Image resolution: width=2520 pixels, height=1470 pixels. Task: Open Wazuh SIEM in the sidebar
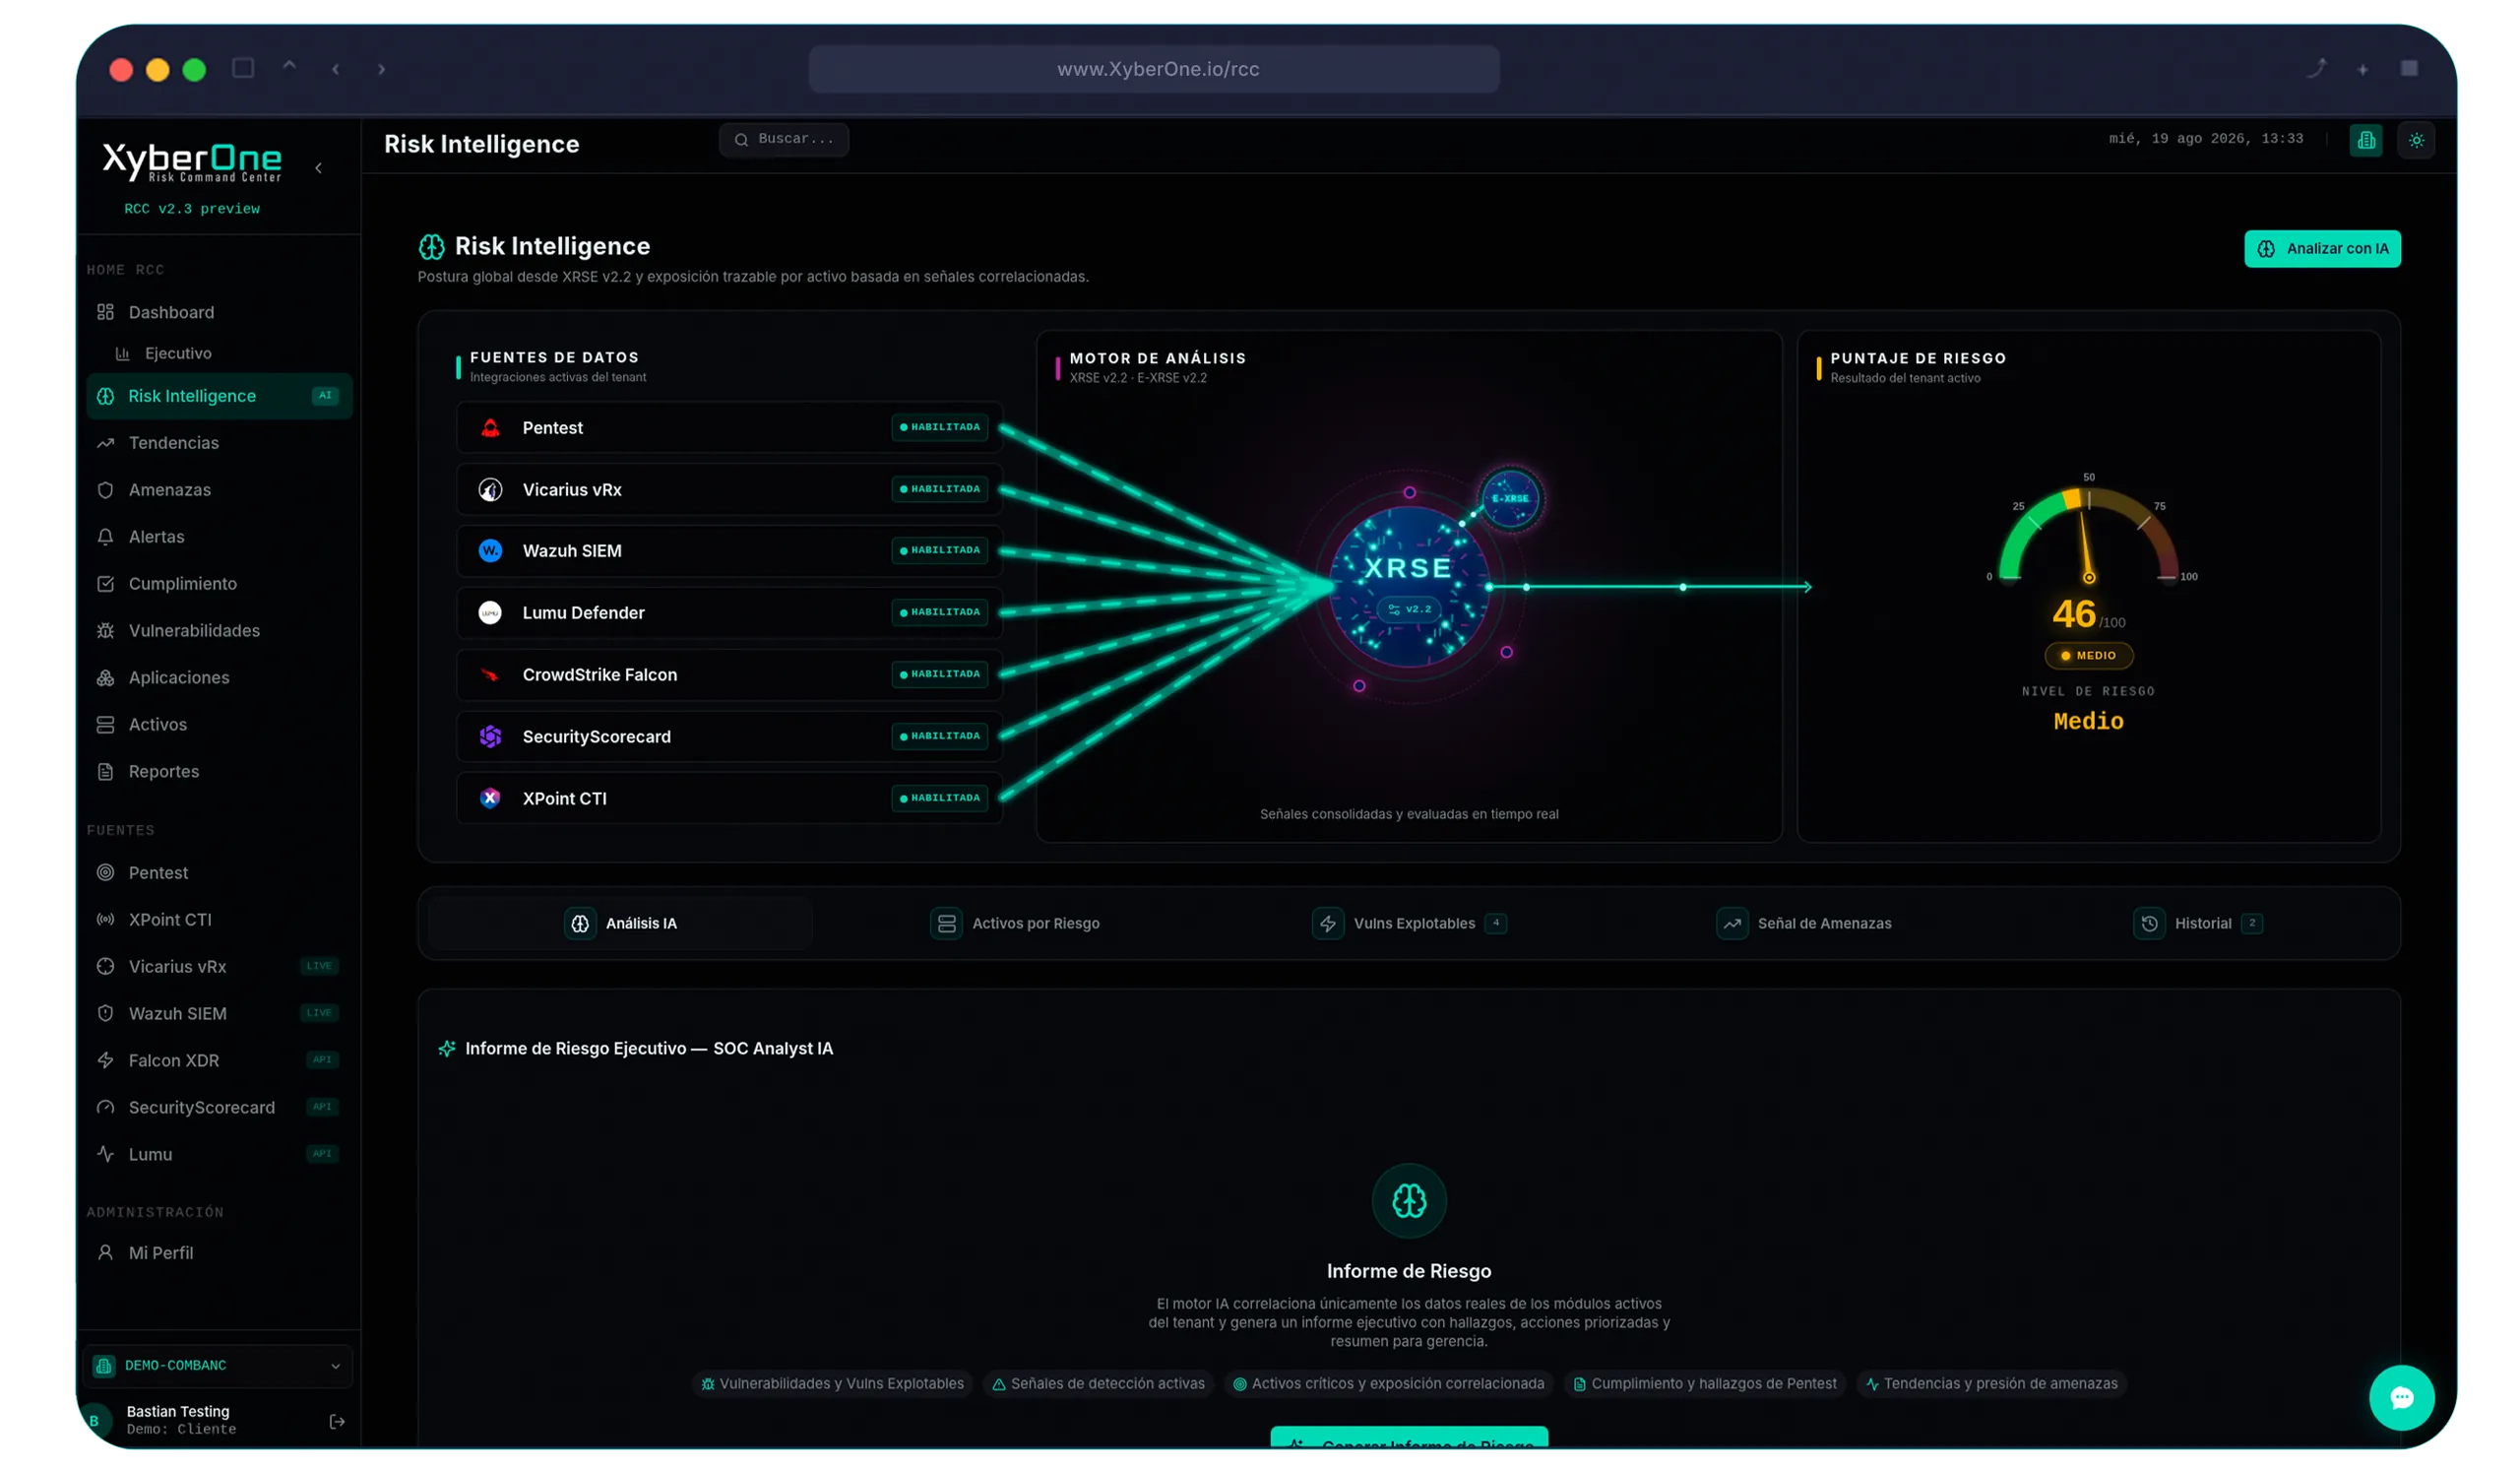220,1014
